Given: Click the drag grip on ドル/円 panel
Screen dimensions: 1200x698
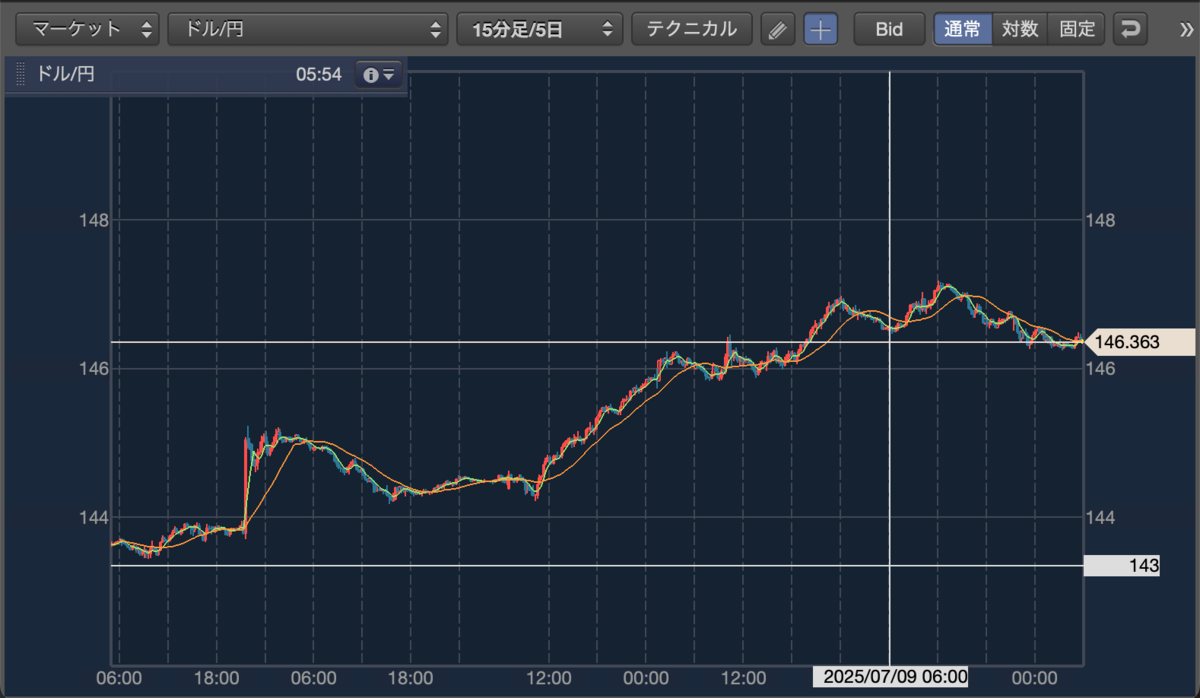Looking at the screenshot, I should click(x=19, y=74).
